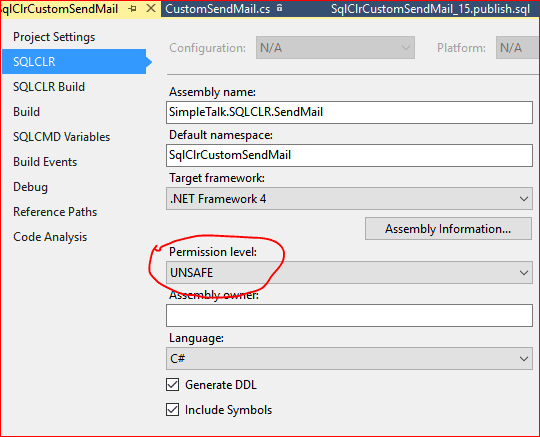Expand Target framework dropdown

tap(349, 199)
